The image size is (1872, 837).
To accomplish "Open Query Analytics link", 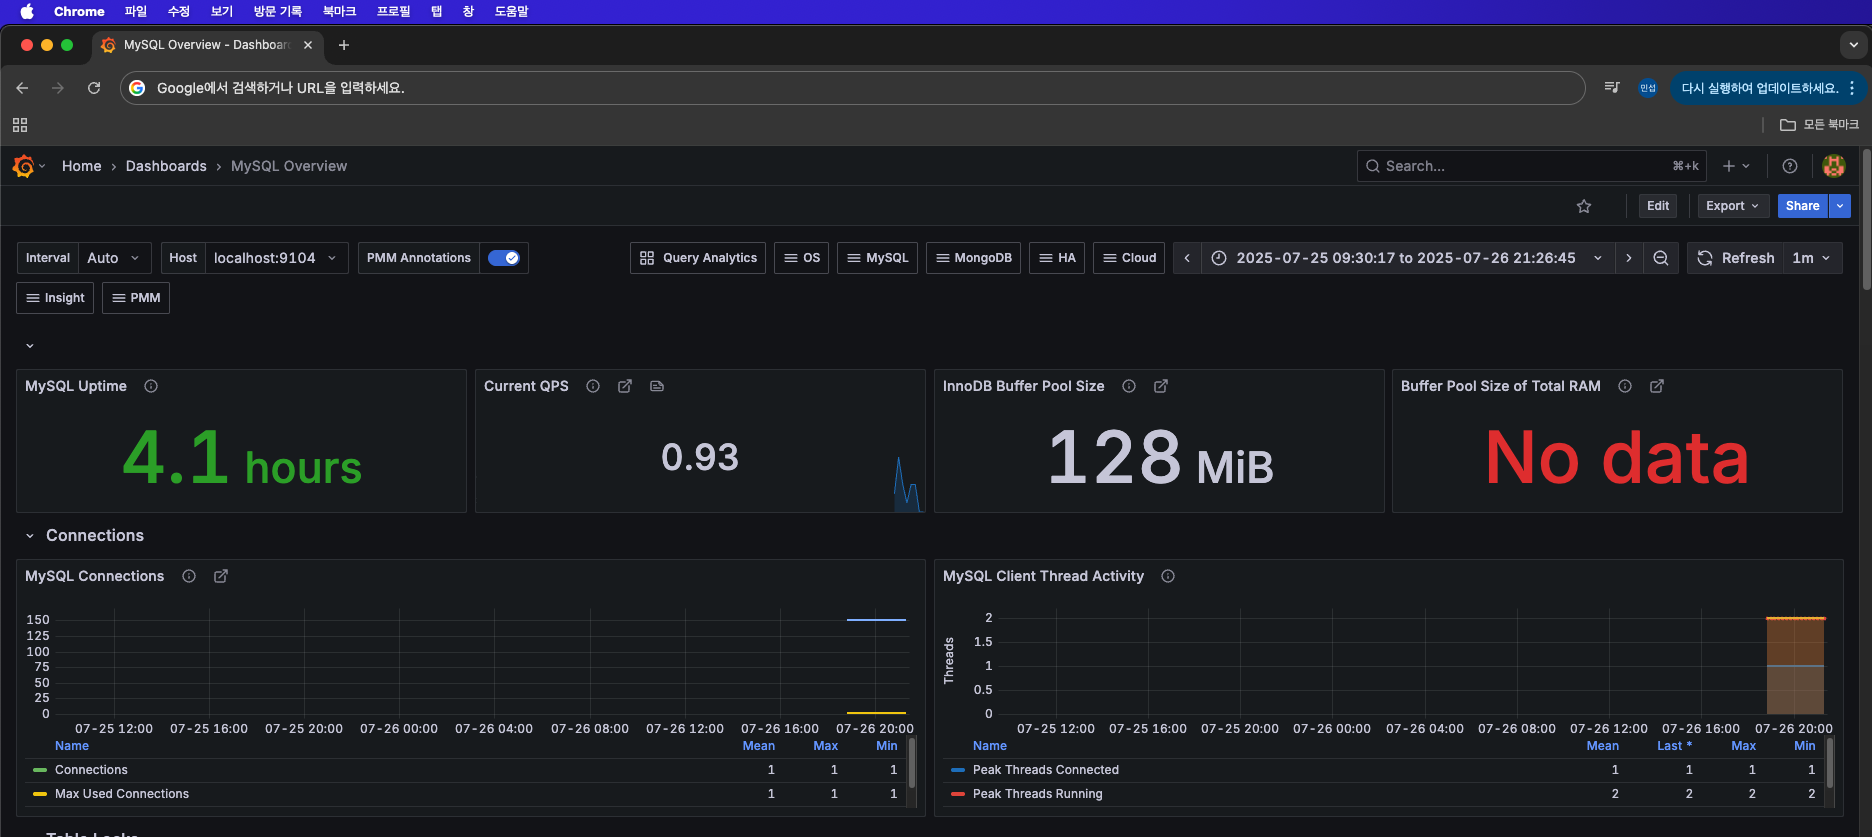I will pos(698,258).
